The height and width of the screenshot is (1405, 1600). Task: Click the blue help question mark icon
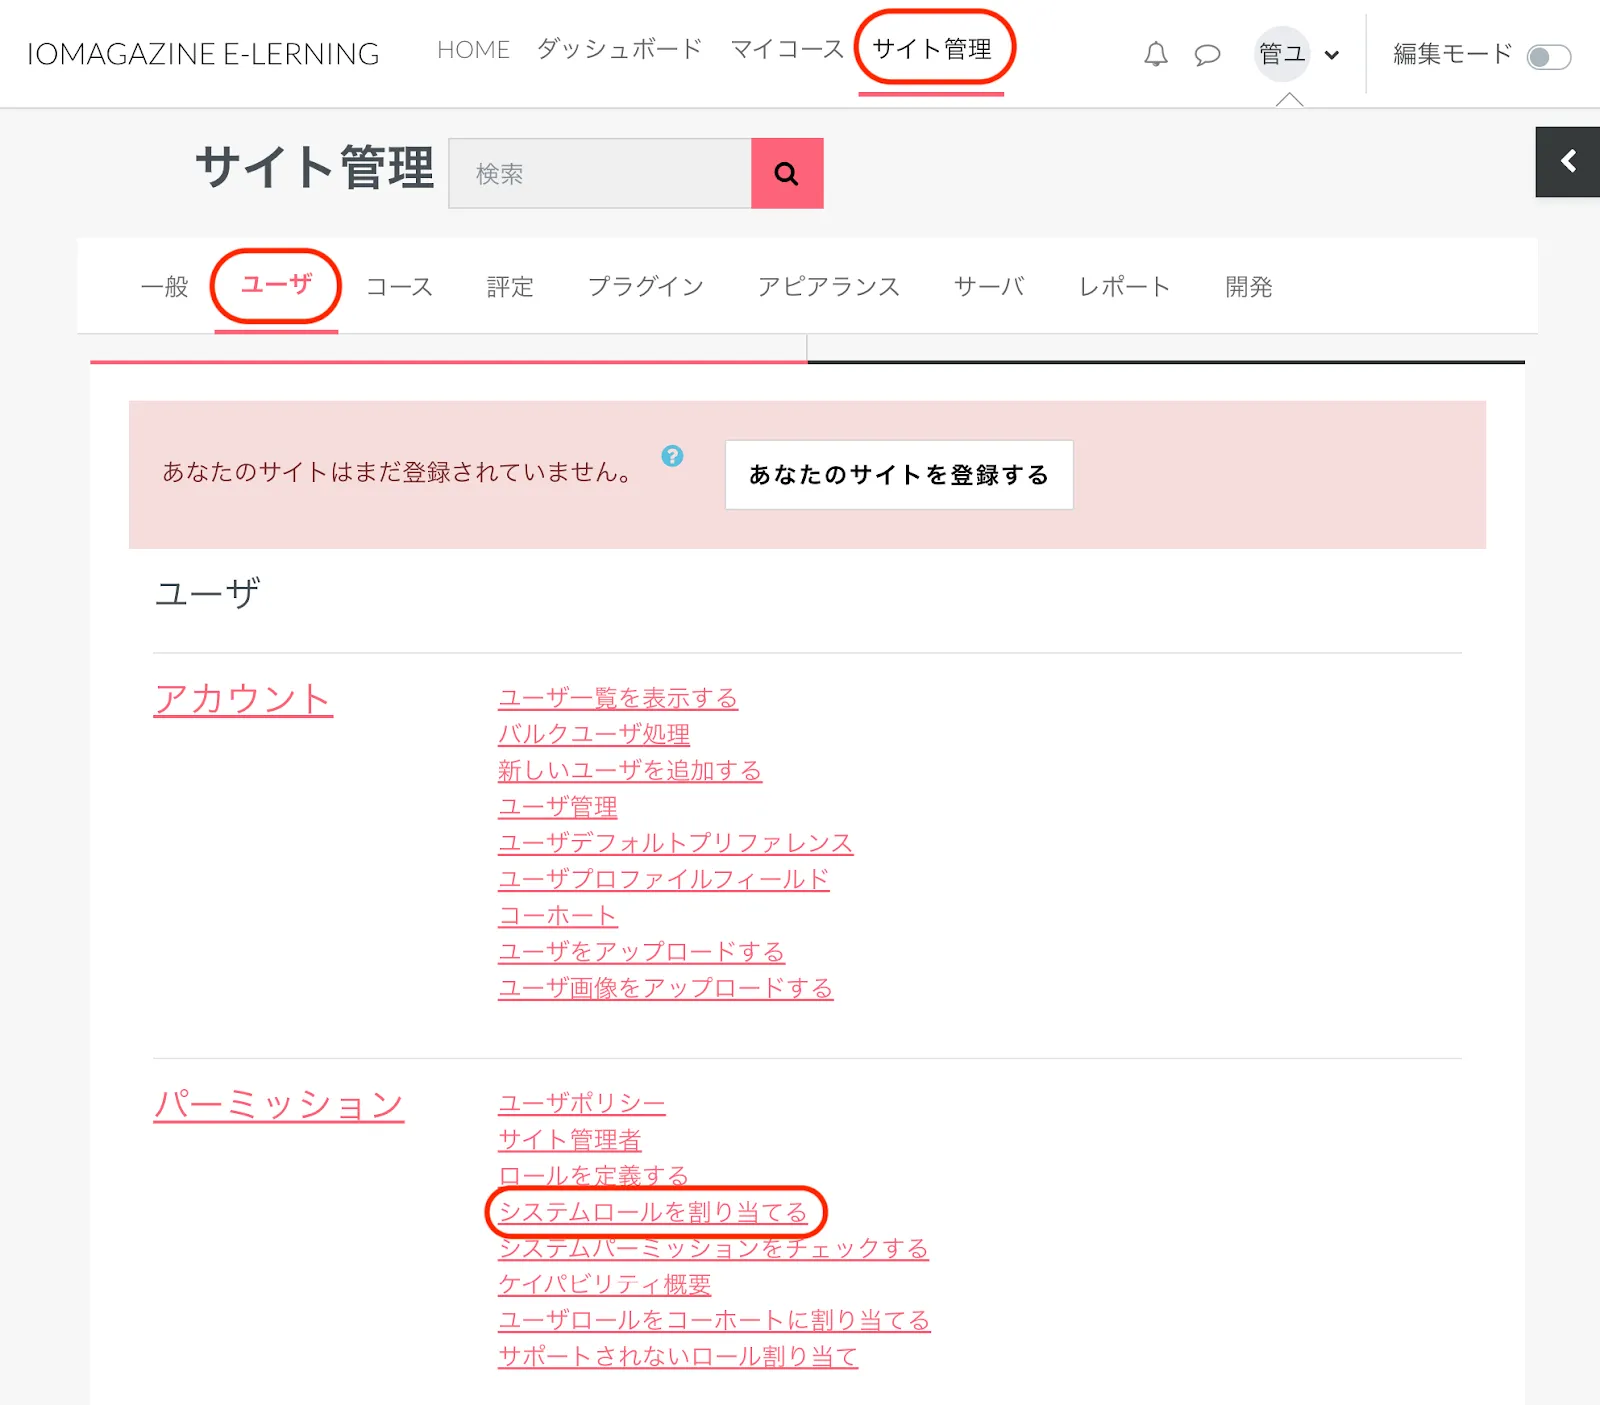pos(672,456)
